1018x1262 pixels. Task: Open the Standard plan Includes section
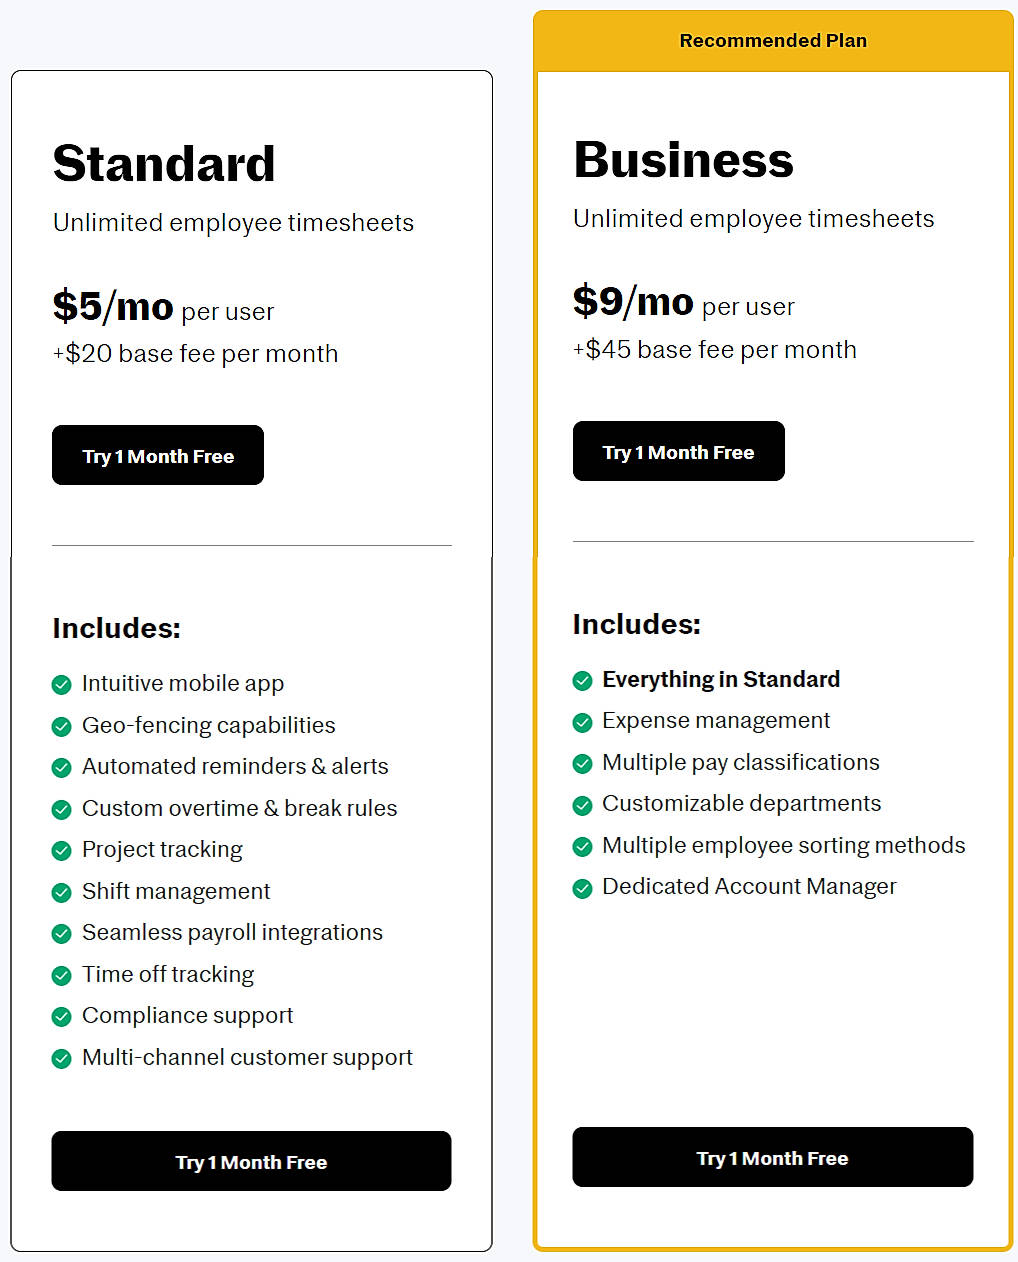pos(116,628)
